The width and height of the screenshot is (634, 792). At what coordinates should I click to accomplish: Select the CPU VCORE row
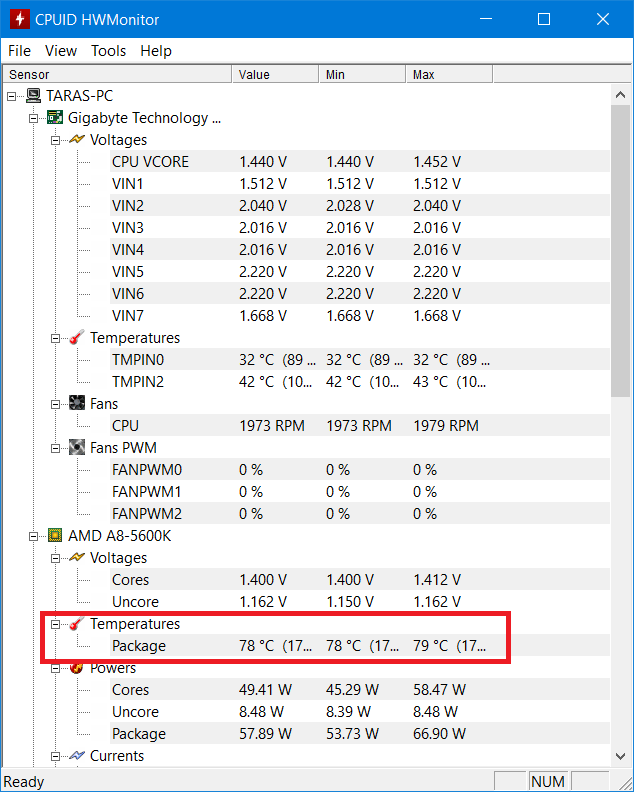[360, 162]
